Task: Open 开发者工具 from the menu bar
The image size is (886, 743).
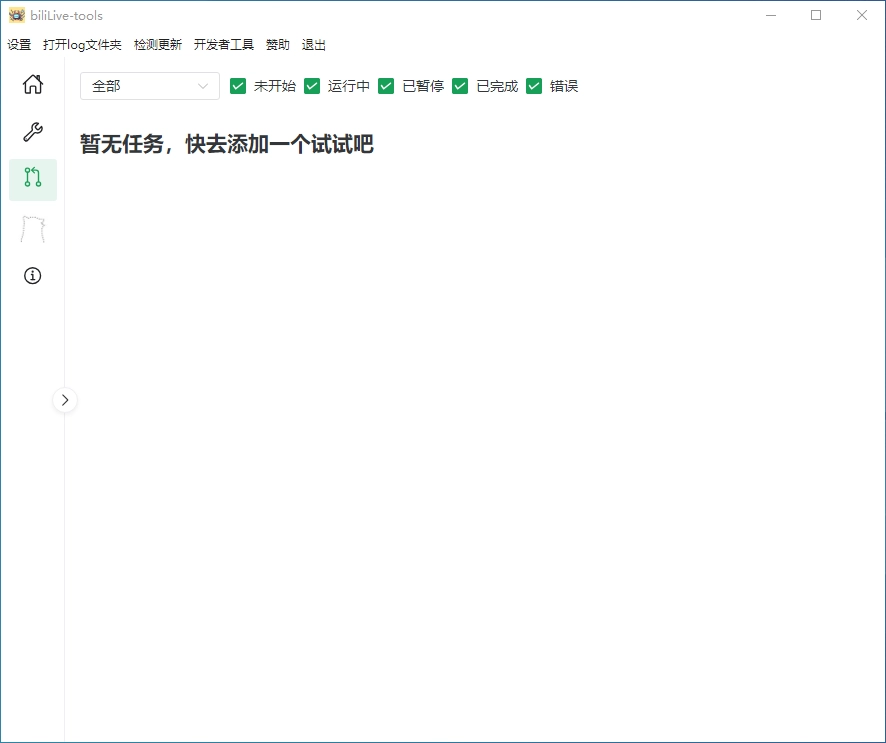Action: coord(224,45)
